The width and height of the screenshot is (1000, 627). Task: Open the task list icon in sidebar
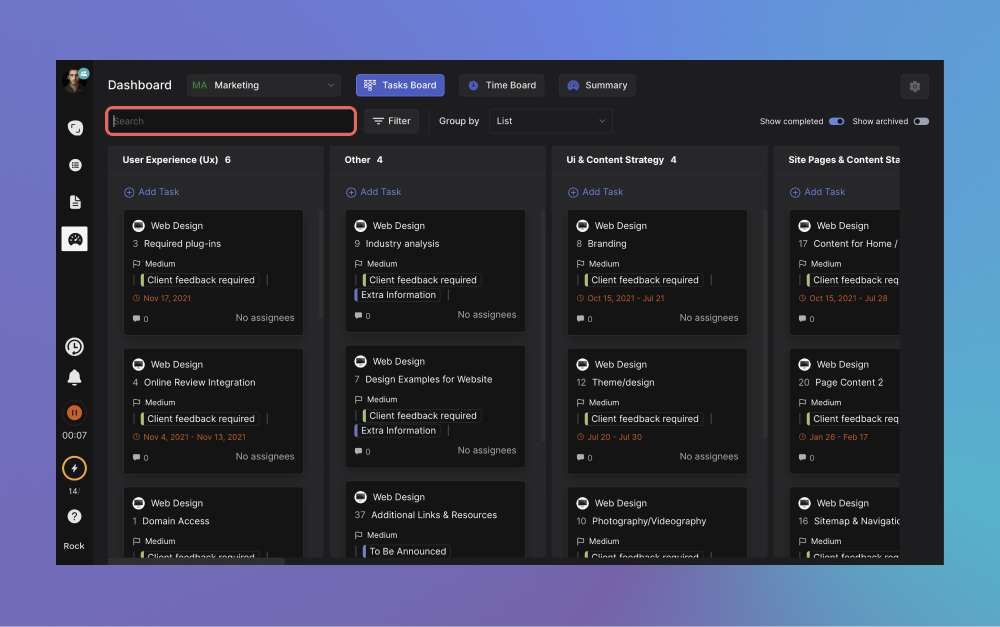point(74,165)
